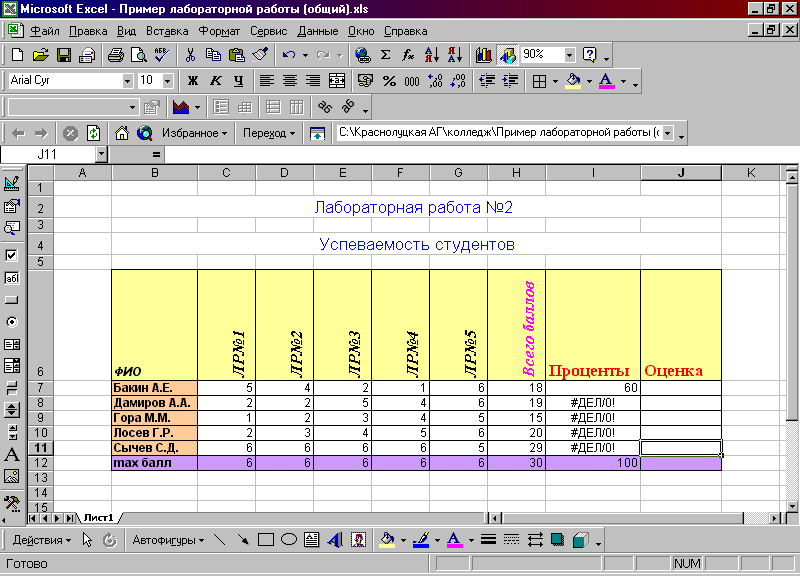Align cell text to the left

(x=267, y=81)
